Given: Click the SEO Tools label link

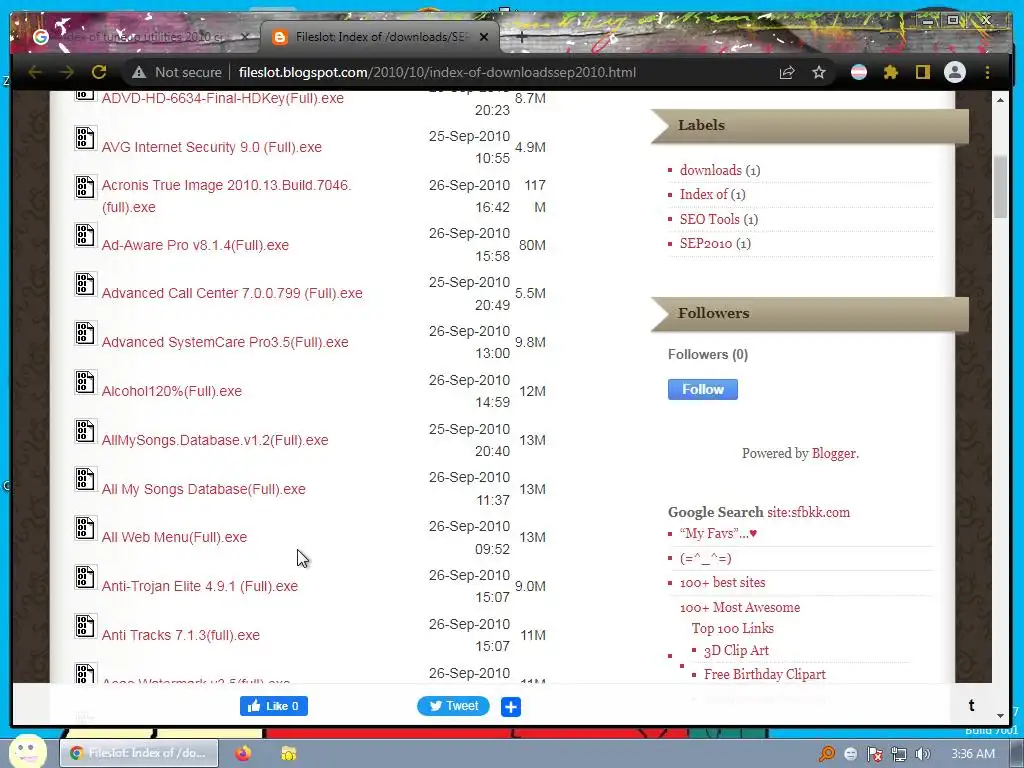Looking at the screenshot, I should tap(709, 219).
